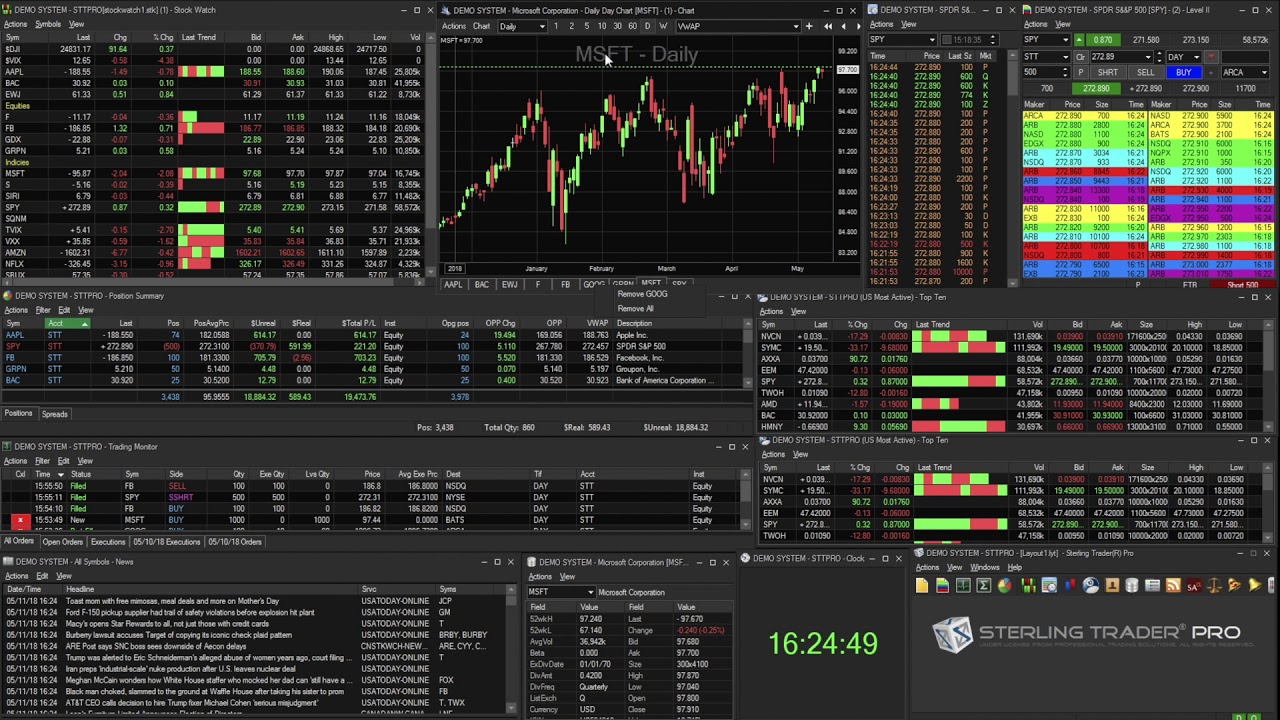This screenshot has height=720, width=1280.
Task: Click the AAPL green-red last trend bar
Action: coord(200,72)
